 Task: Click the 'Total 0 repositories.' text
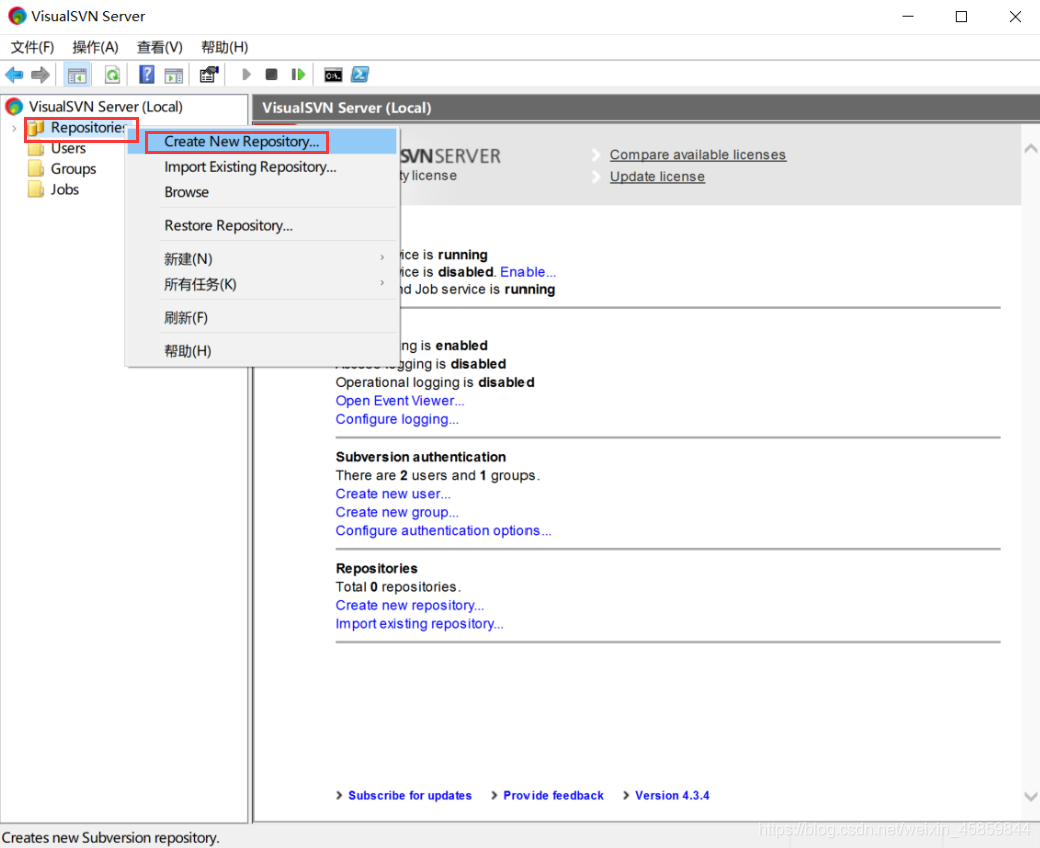click(x=398, y=587)
